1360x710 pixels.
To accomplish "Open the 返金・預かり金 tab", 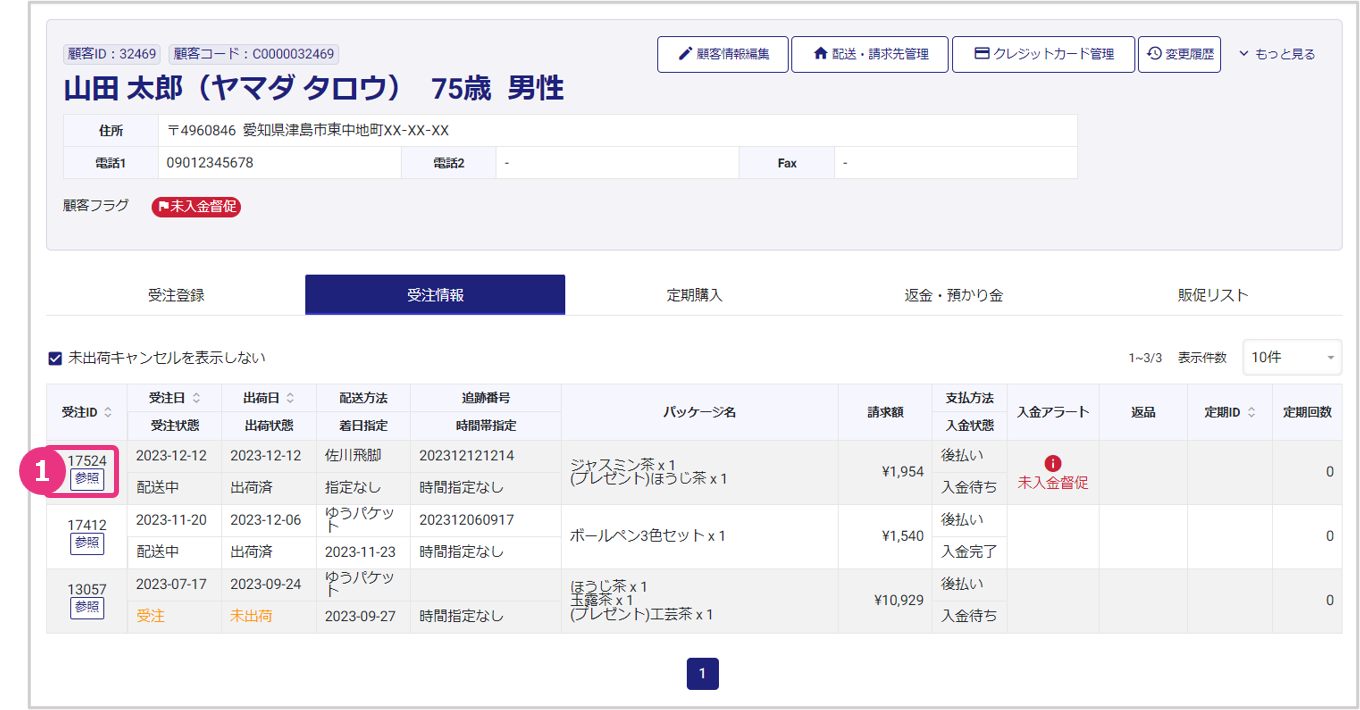I will 953,295.
